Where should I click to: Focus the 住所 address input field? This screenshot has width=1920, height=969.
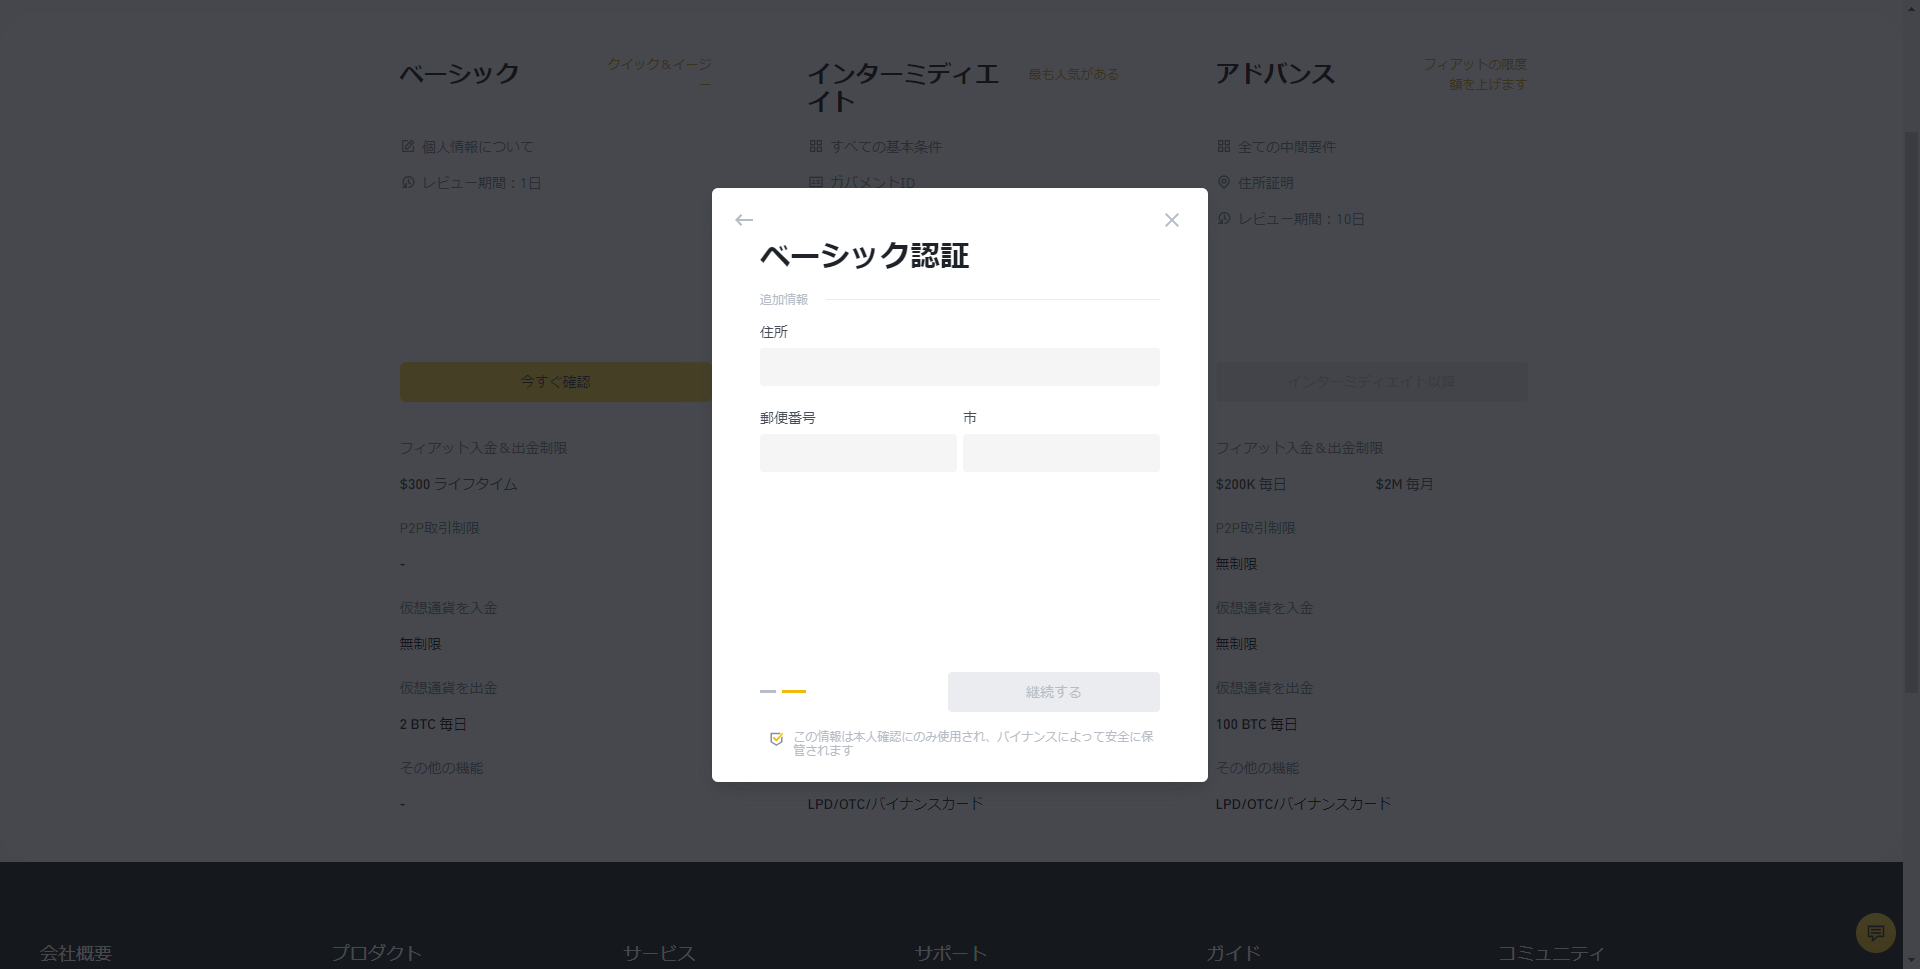point(959,367)
